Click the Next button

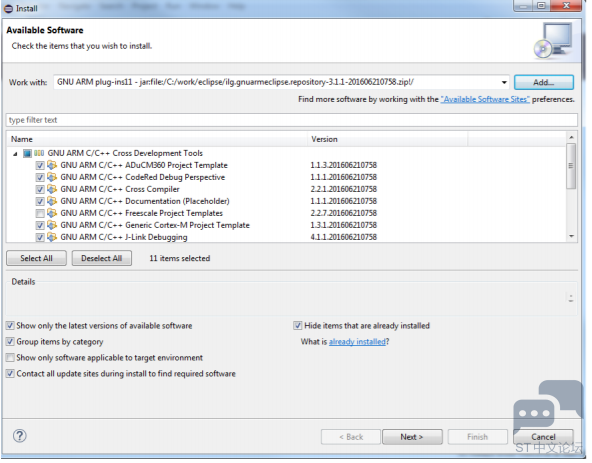[x=412, y=437]
